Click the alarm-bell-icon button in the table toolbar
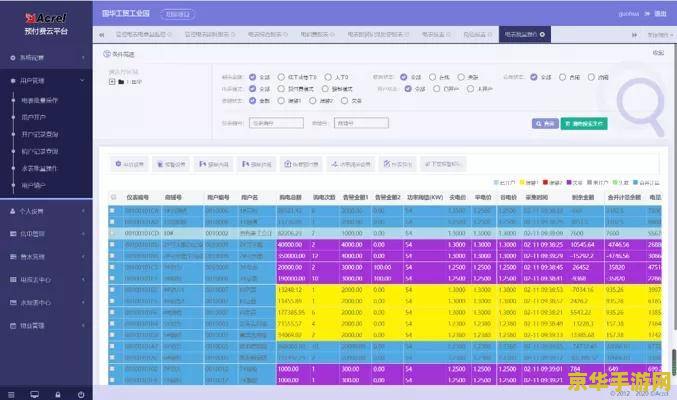The image size is (677, 400). click(171, 164)
